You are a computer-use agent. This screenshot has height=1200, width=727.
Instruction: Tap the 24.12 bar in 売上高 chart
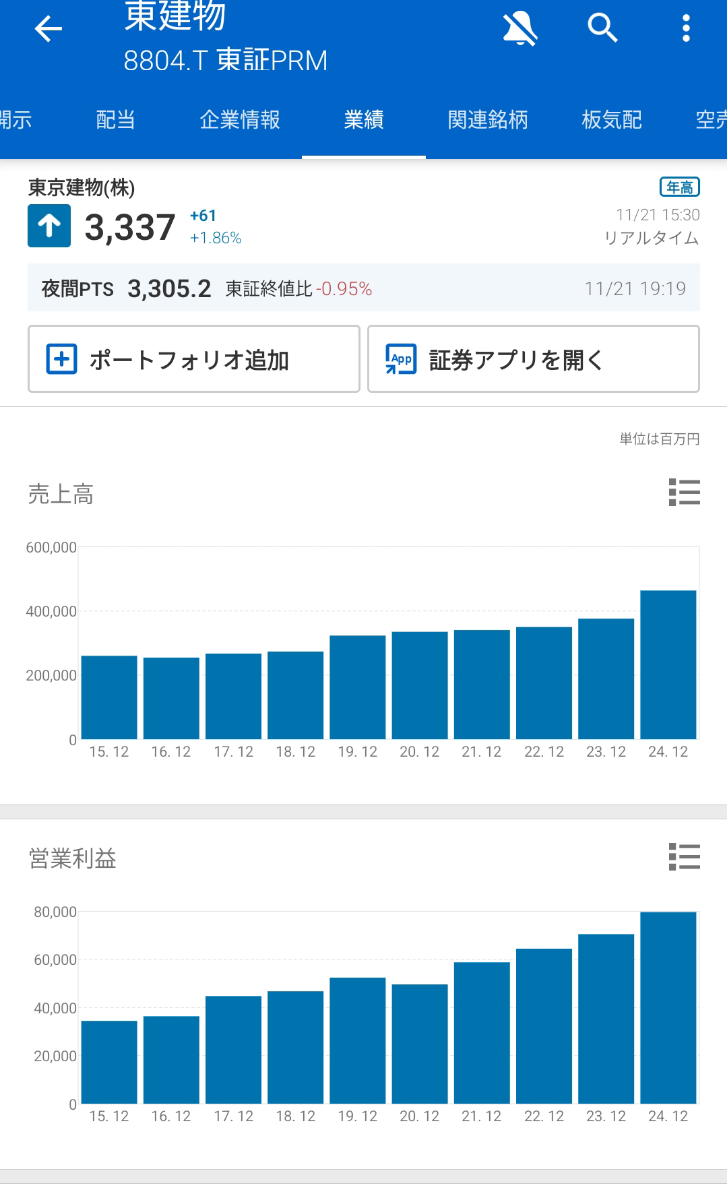click(x=668, y=665)
